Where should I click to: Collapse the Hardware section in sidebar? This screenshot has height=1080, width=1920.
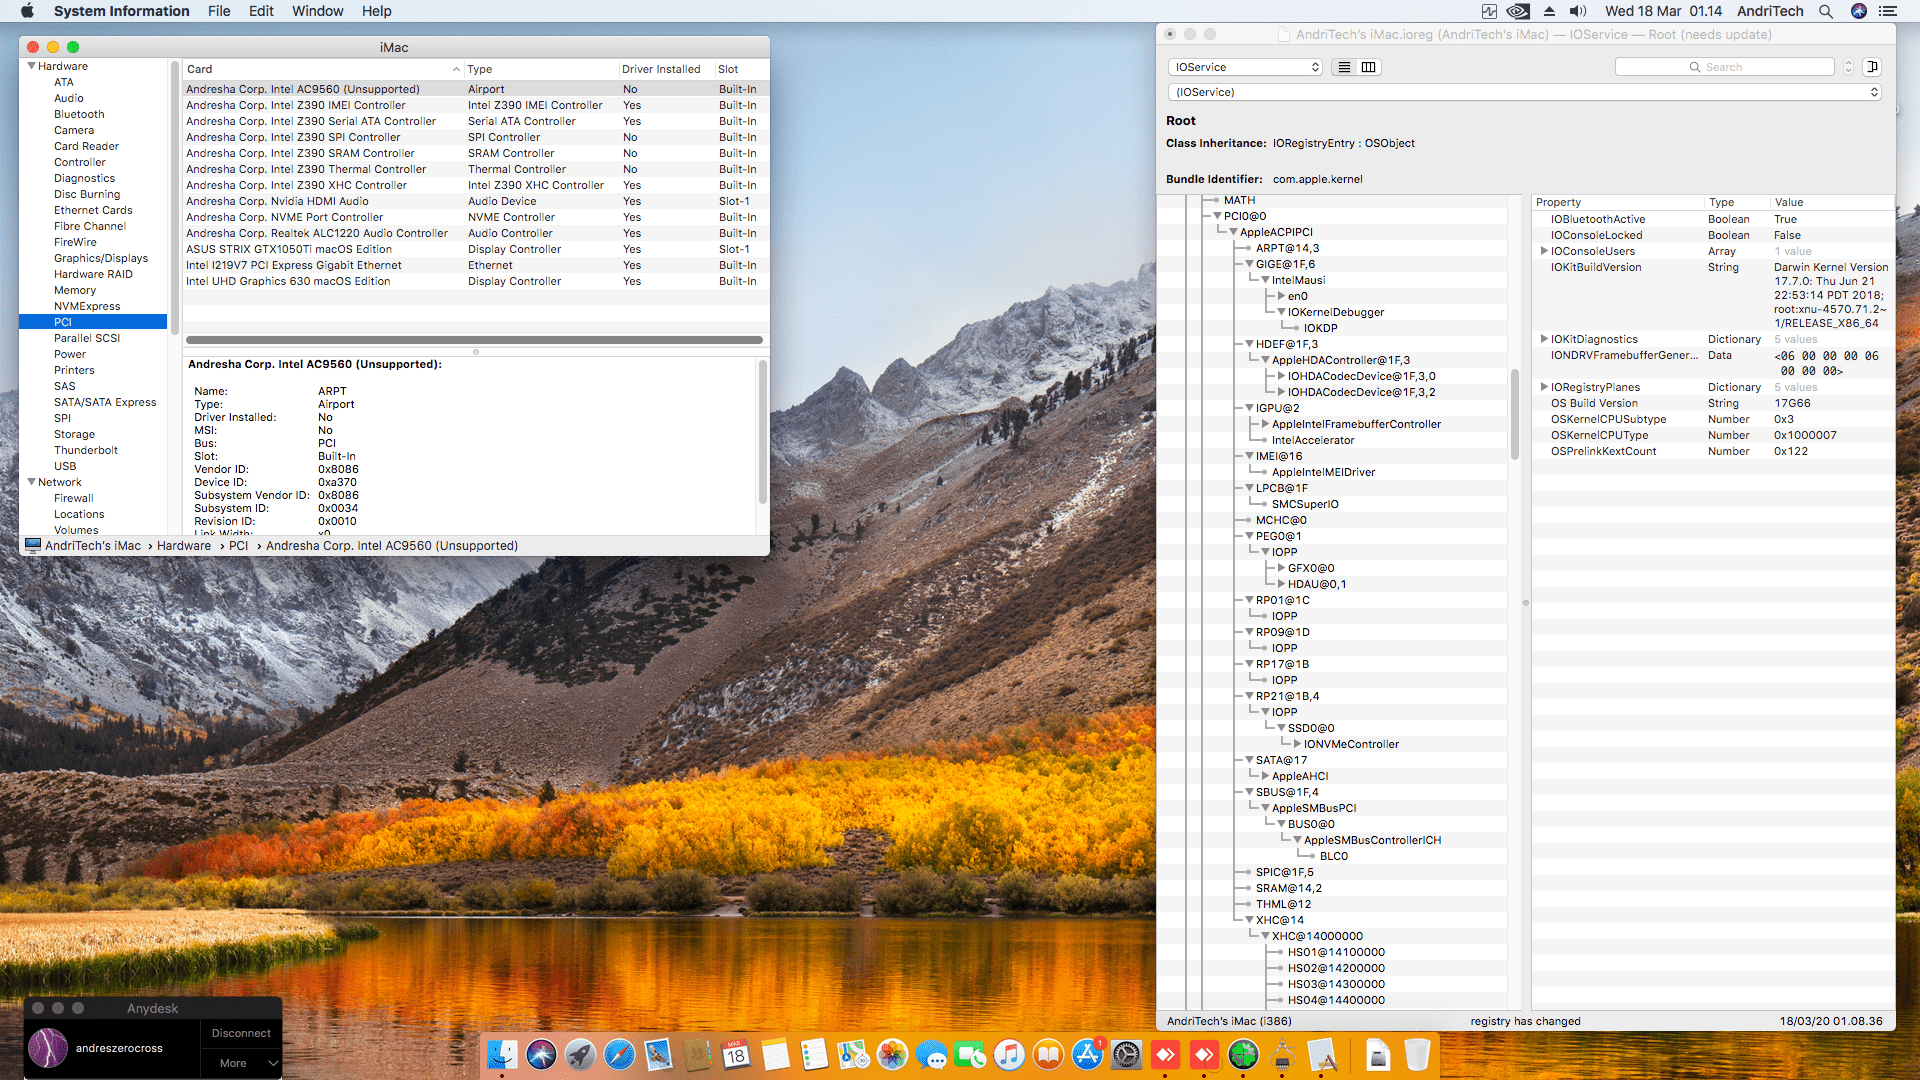click(x=31, y=66)
